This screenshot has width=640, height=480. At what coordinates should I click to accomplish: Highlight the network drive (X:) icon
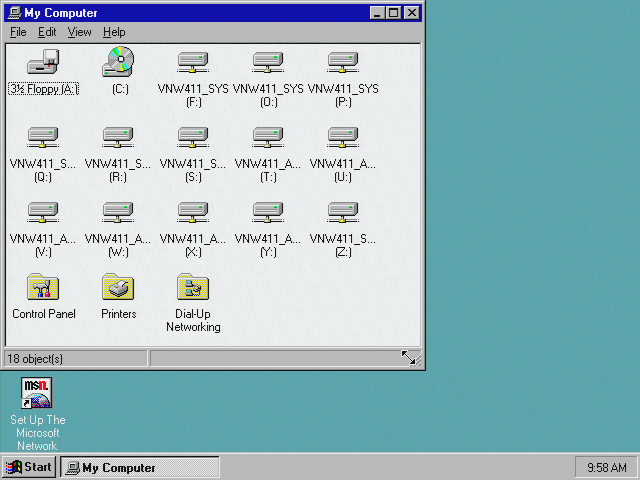click(193, 213)
